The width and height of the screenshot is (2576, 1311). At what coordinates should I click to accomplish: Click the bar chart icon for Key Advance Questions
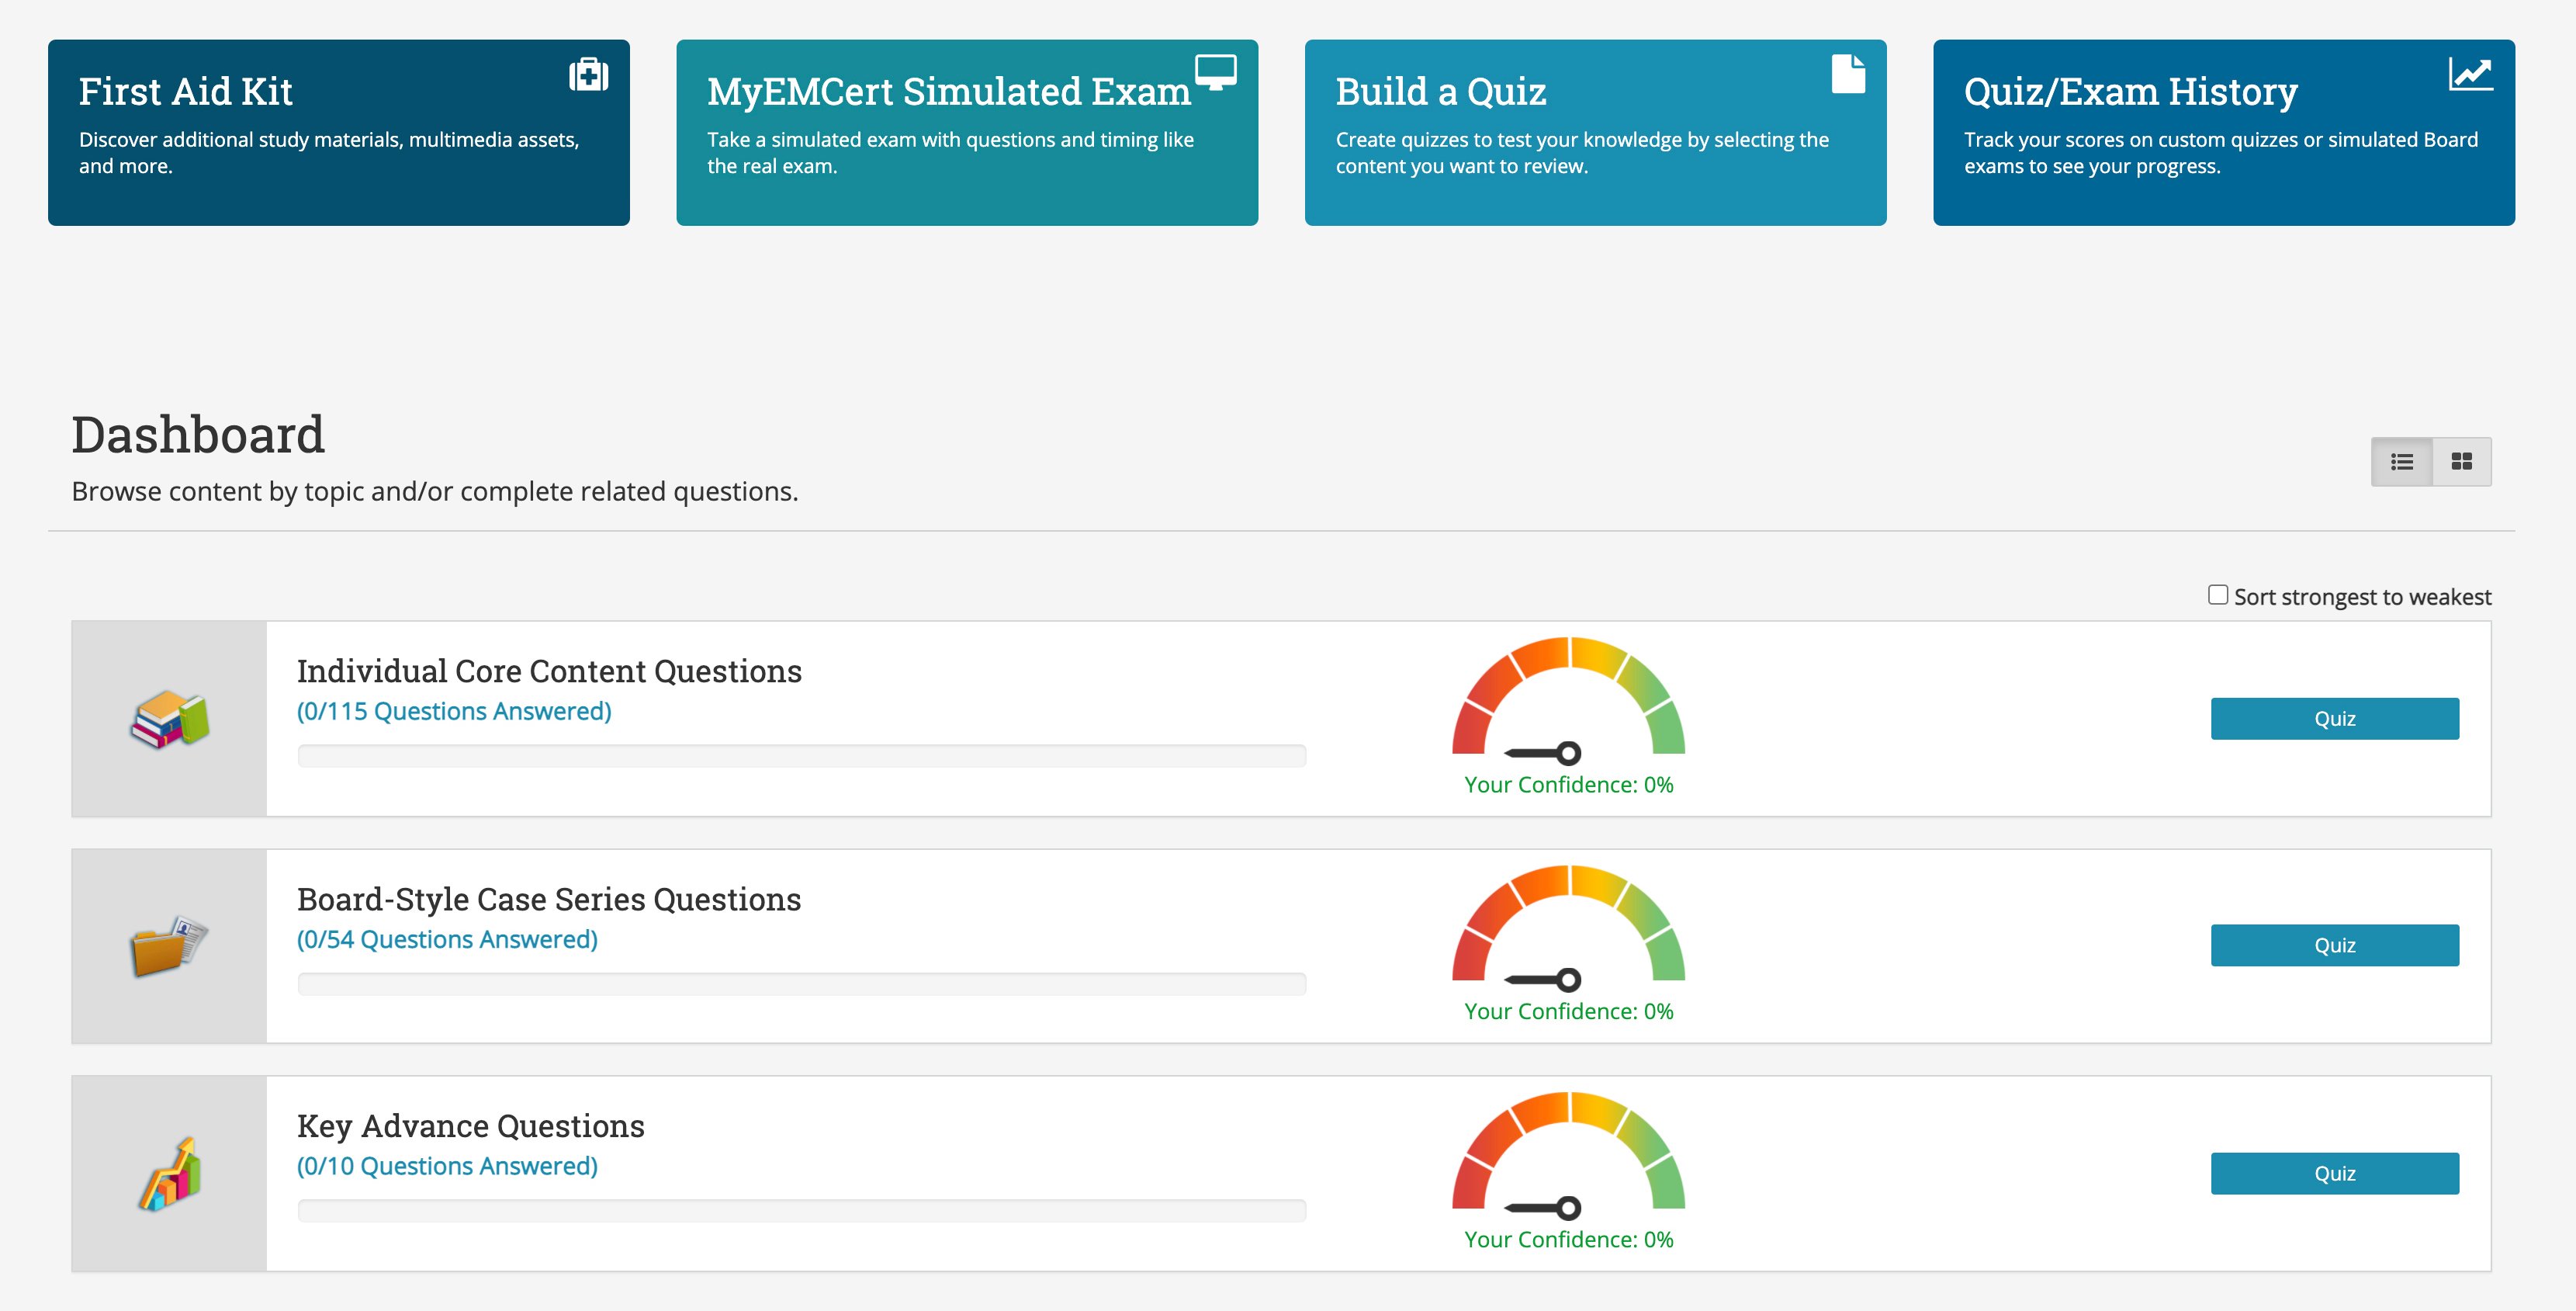(169, 1173)
